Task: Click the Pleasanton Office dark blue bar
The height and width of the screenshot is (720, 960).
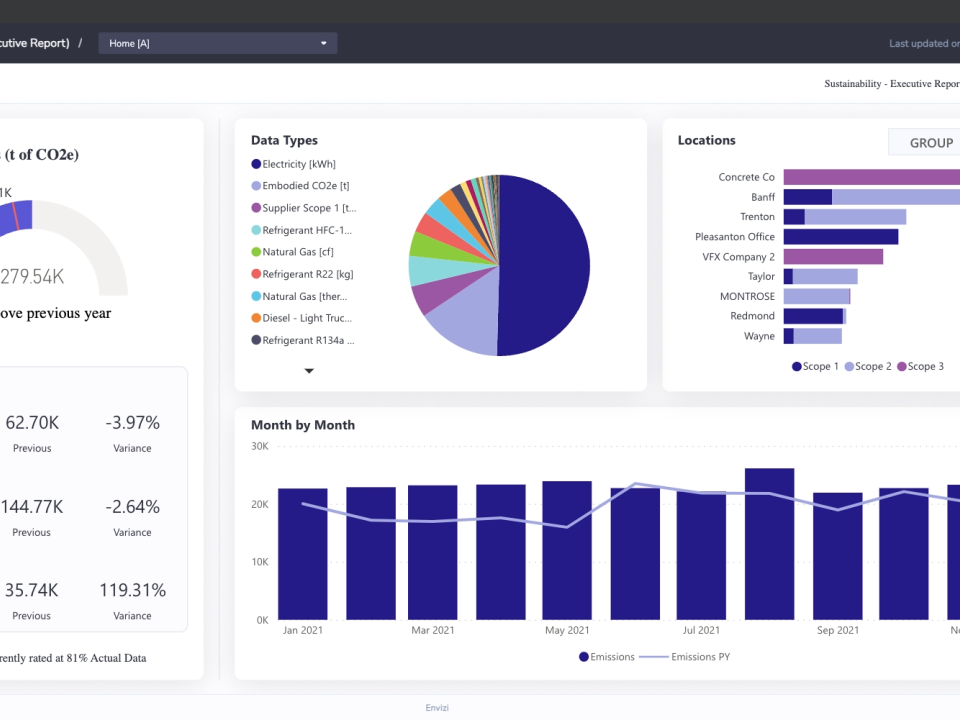Action: [841, 236]
